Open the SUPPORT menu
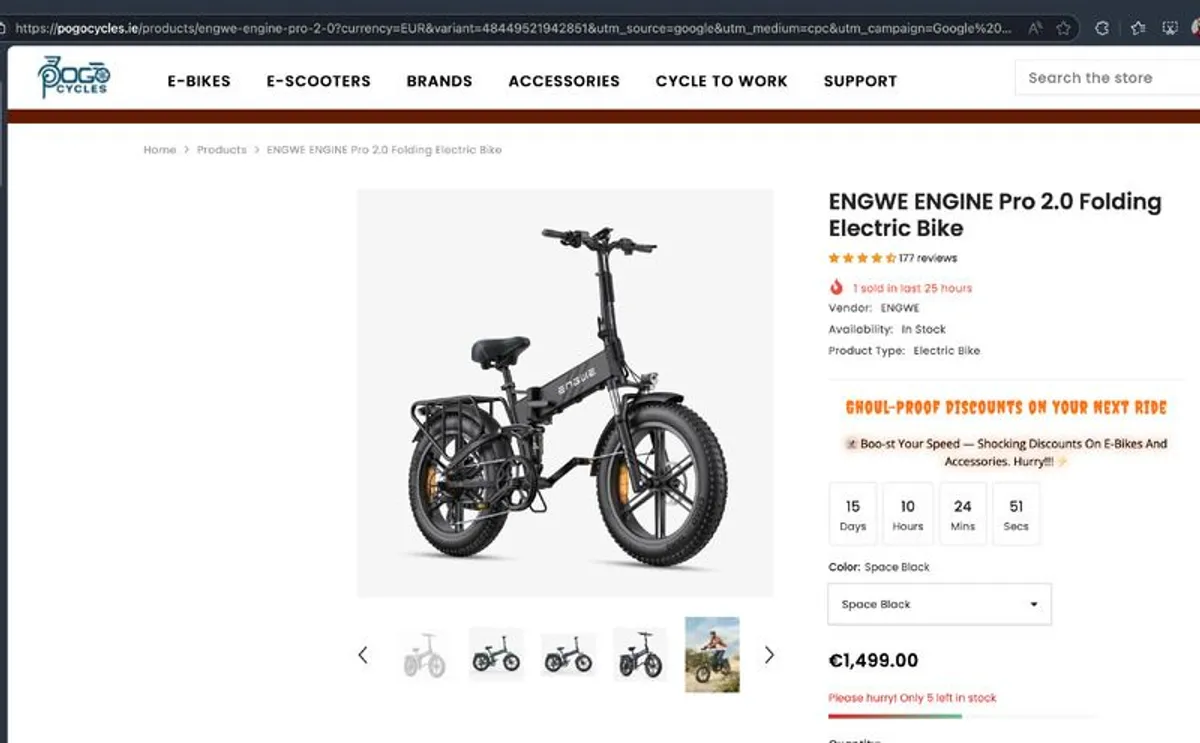 point(860,81)
